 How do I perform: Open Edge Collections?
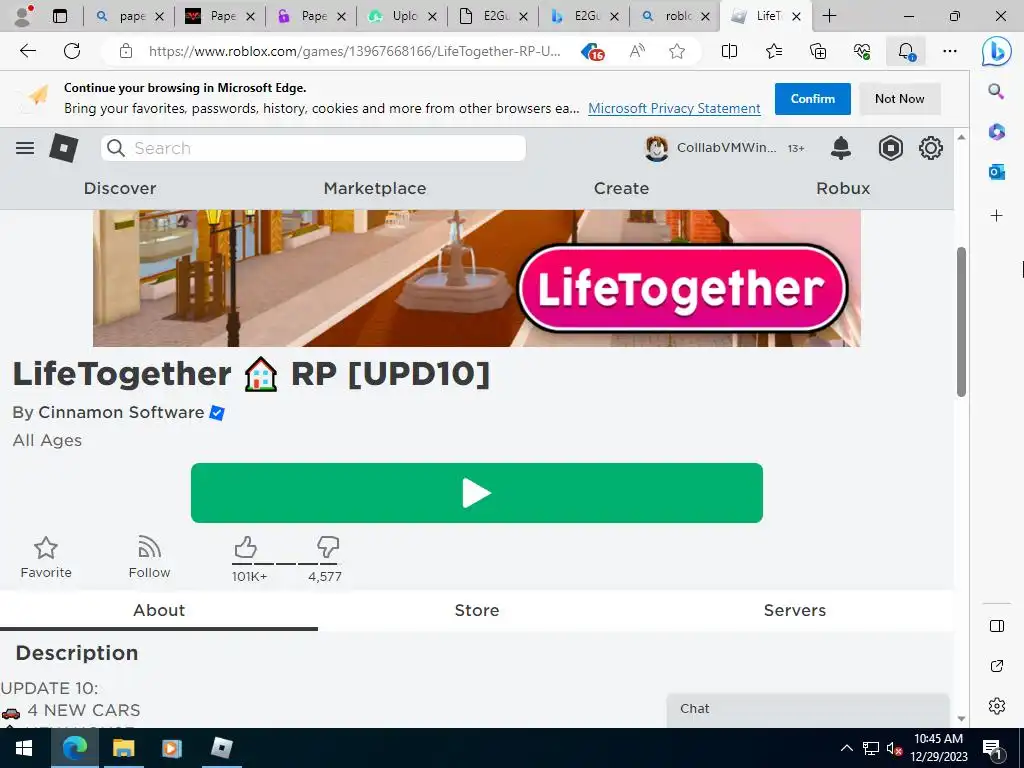click(x=818, y=51)
